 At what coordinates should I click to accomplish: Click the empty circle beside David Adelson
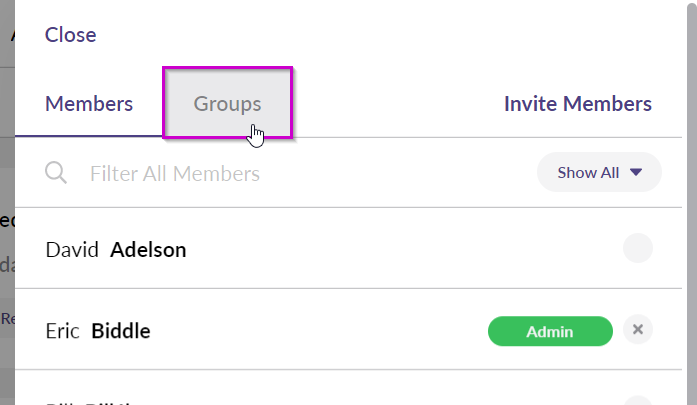637,248
